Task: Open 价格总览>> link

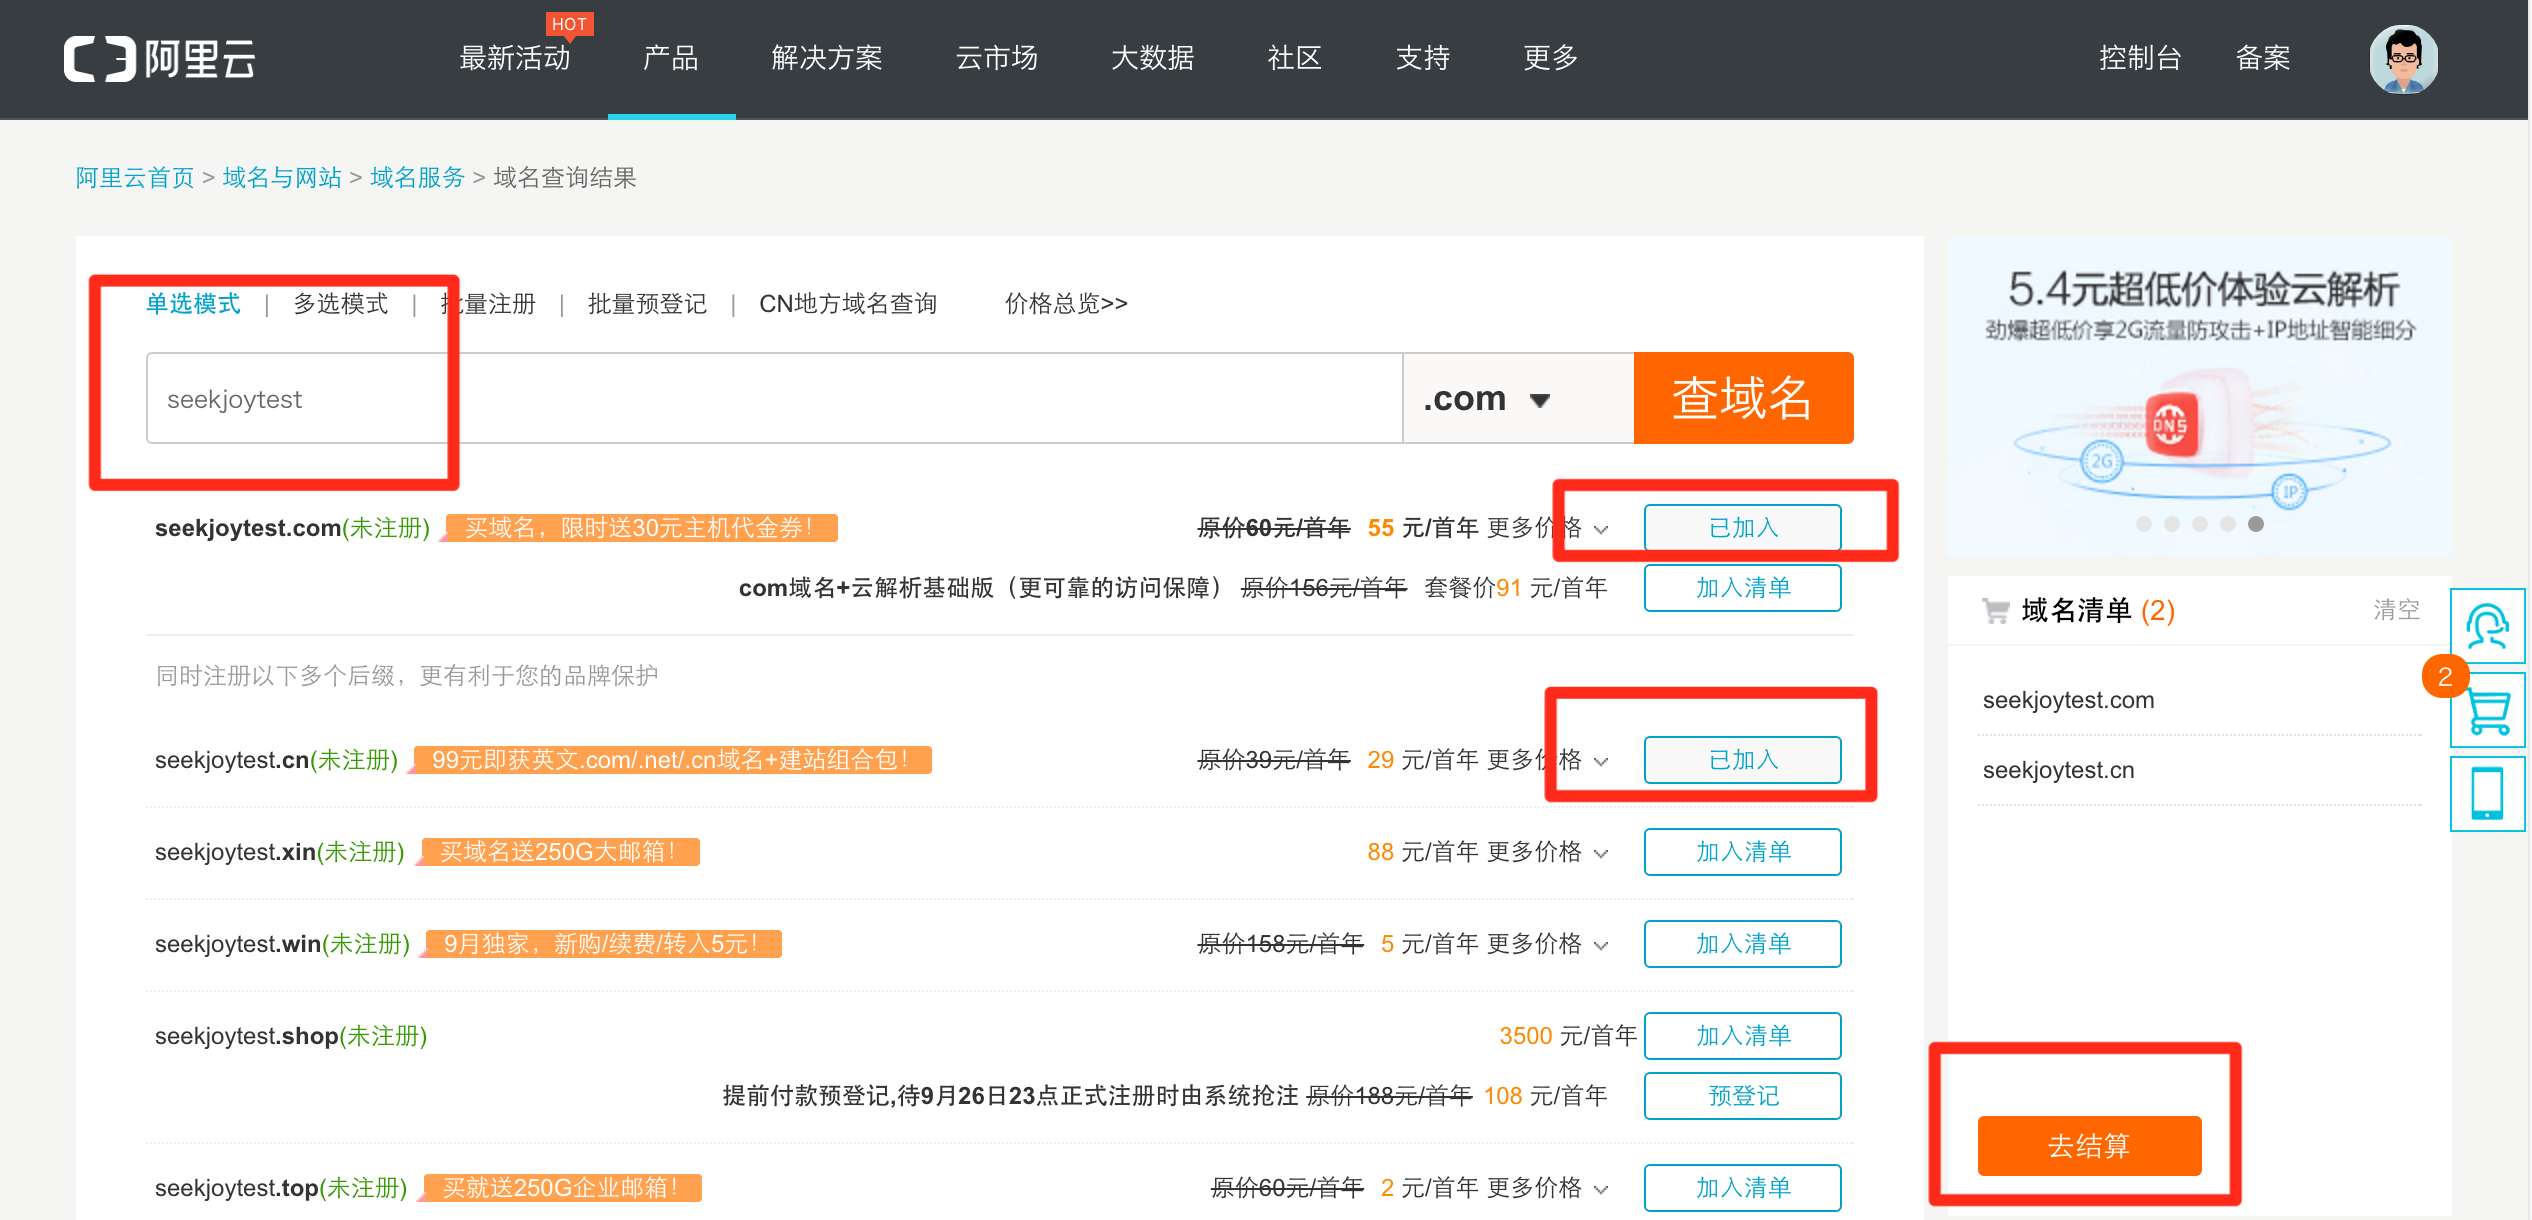Action: pos(1066,304)
